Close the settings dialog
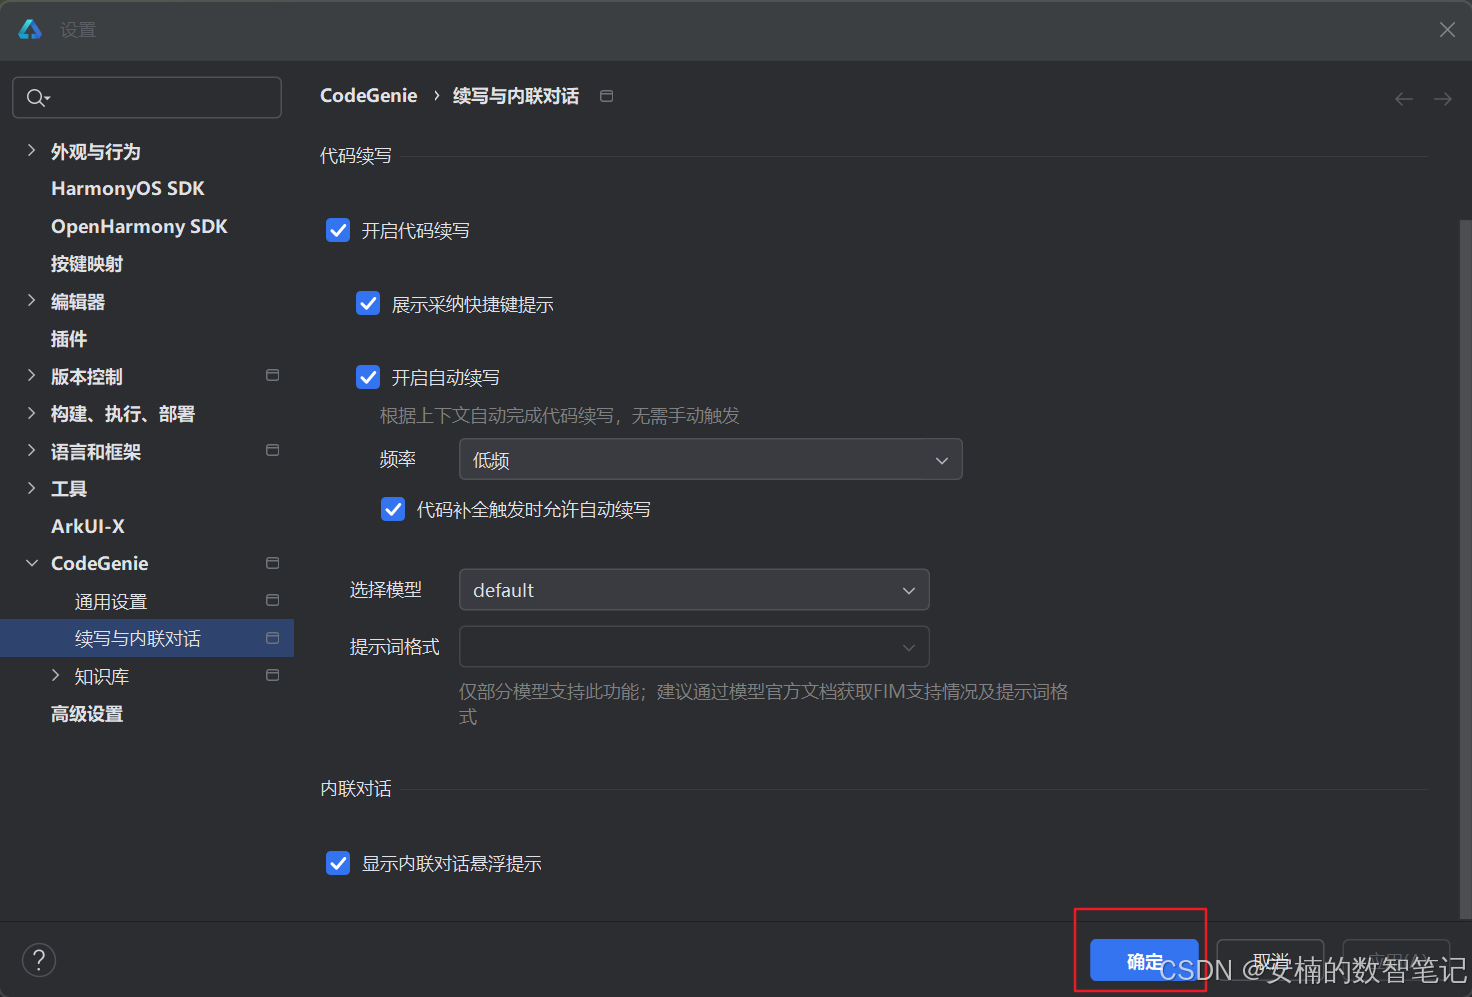Viewport: 1472px width, 997px height. pyautogui.click(x=1447, y=30)
